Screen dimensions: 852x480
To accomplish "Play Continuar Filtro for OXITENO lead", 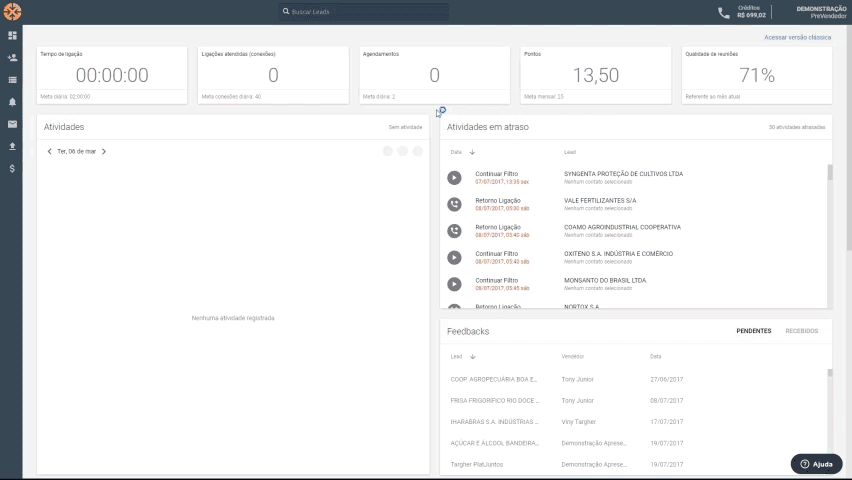I will click(x=454, y=258).
